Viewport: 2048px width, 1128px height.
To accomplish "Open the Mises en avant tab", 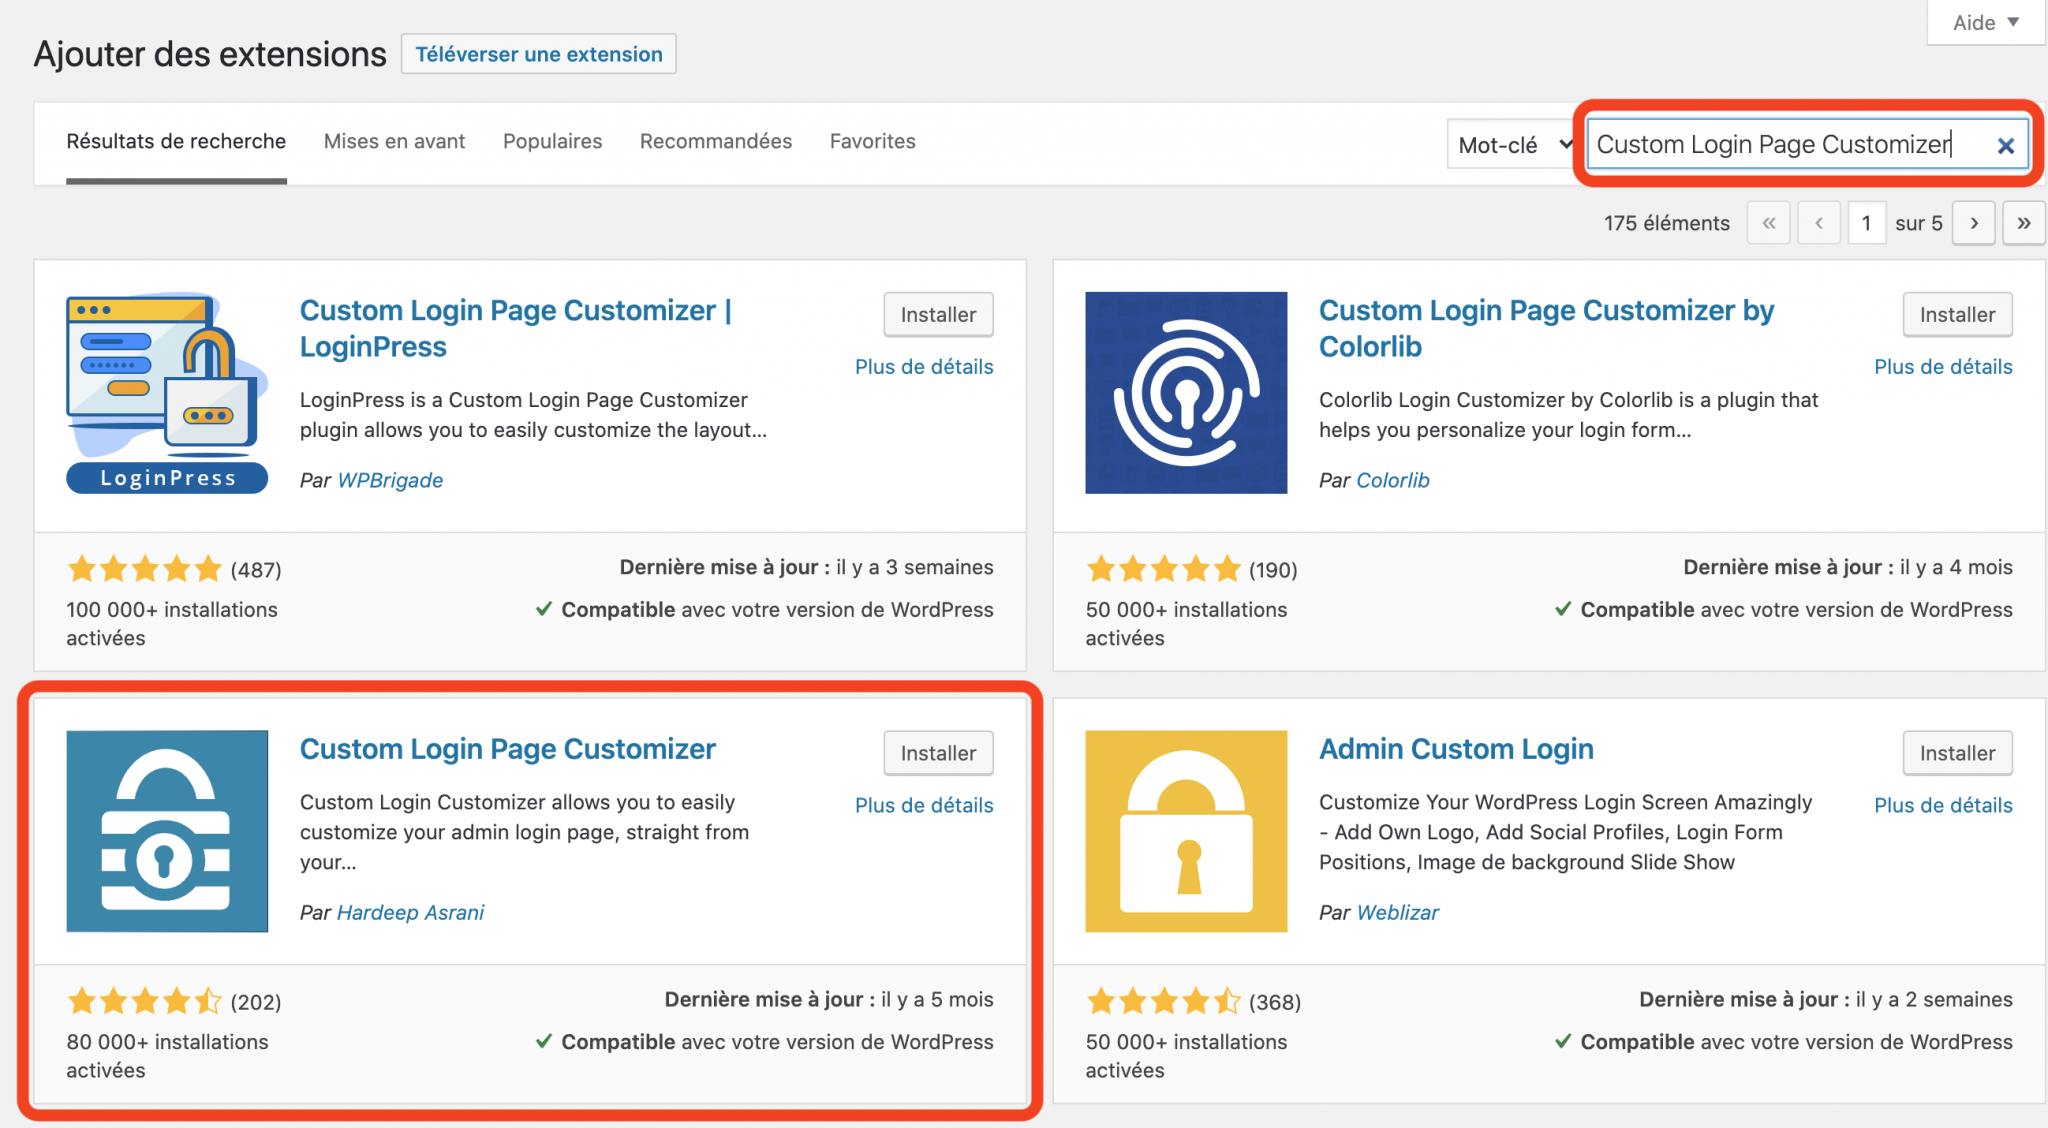I will [x=394, y=142].
